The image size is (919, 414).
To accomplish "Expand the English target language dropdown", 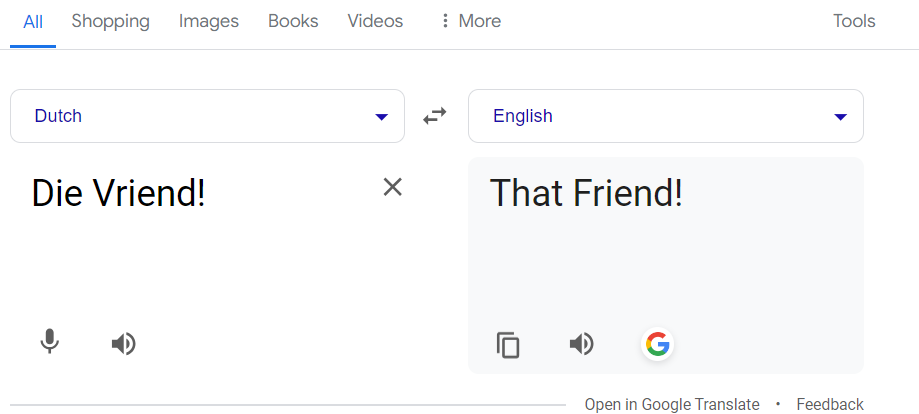I will point(666,116).
